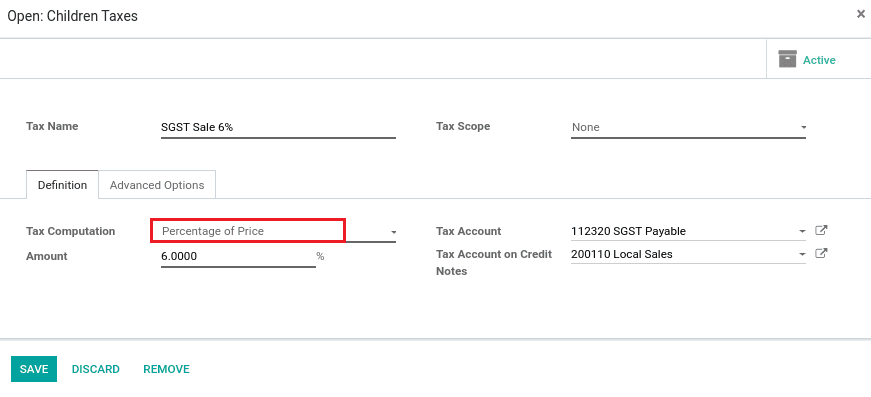
Task: Click the archive box icon beside Active
Action: (787, 59)
